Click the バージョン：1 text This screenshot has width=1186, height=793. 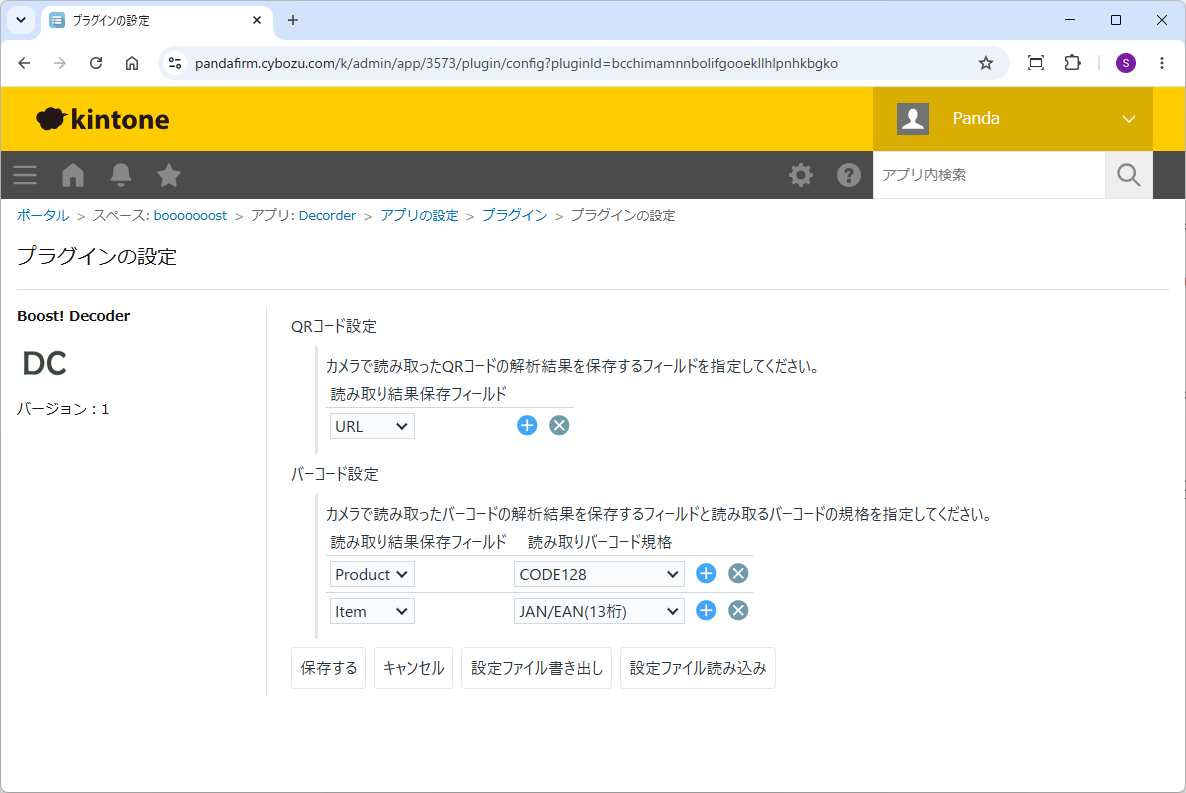tap(64, 409)
